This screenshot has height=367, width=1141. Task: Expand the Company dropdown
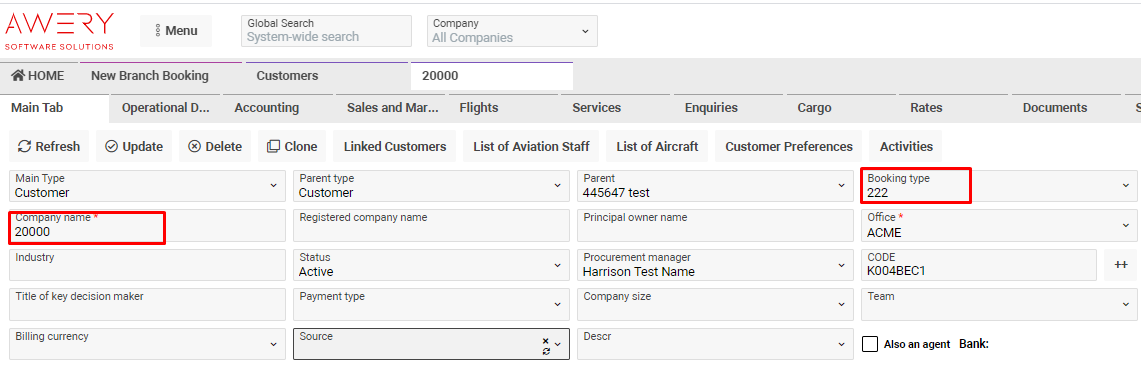click(512, 31)
